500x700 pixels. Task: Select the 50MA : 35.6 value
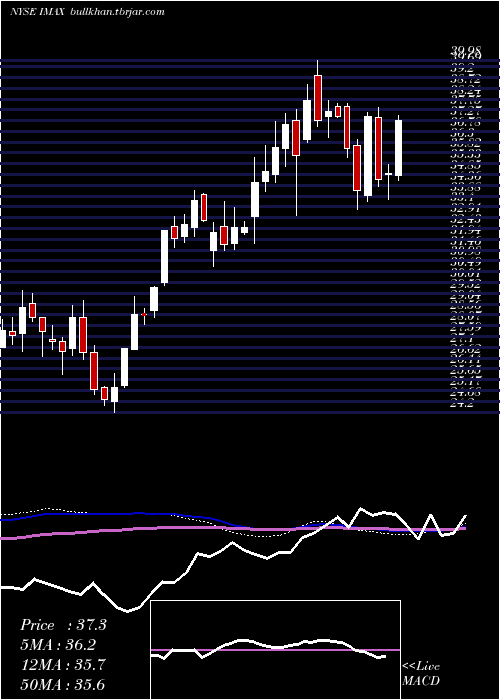click(63, 684)
